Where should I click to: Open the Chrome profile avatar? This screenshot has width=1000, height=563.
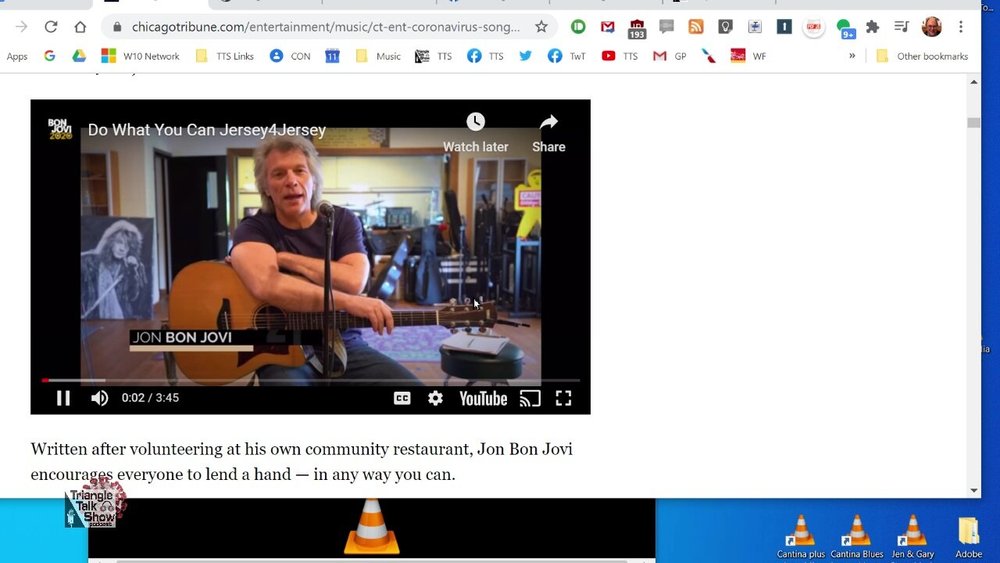click(x=932, y=27)
